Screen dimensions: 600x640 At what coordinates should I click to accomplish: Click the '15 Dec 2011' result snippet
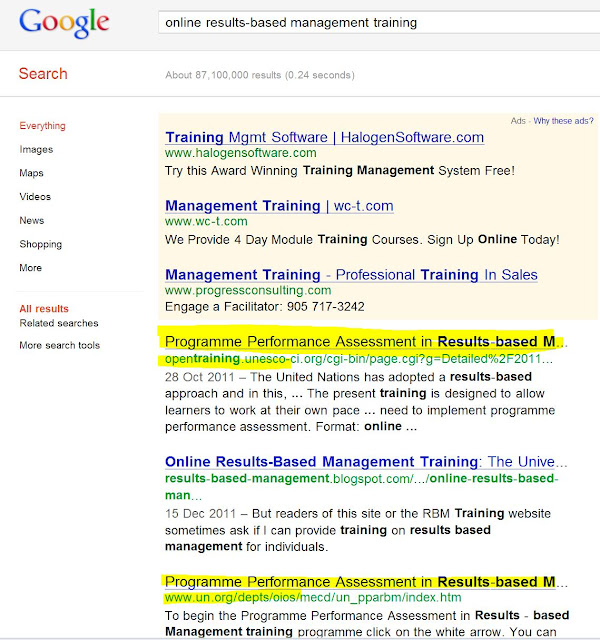tap(358, 530)
